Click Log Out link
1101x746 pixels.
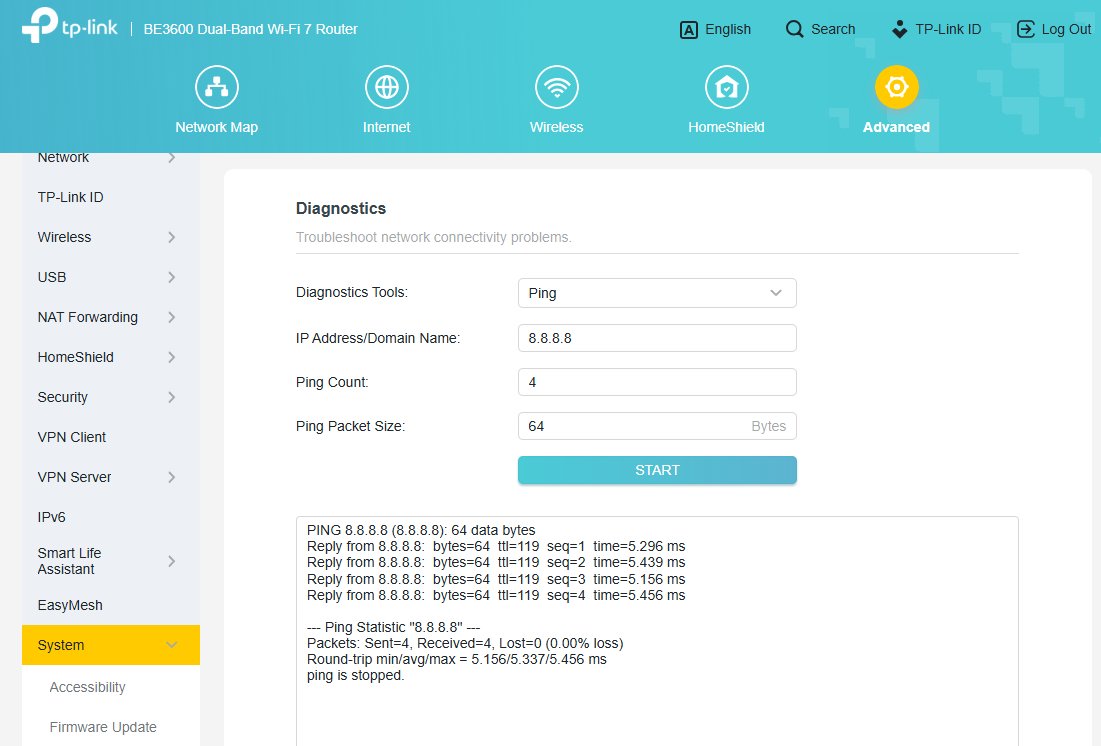pyautogui.click(x=1054, y=29)
